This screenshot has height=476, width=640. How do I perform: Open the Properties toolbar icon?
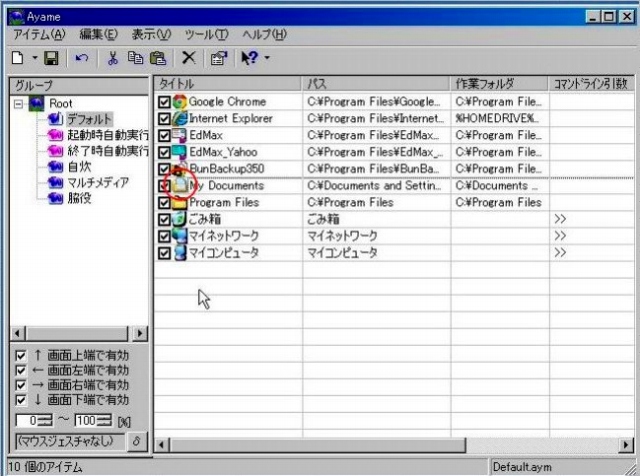click(219, 58)
